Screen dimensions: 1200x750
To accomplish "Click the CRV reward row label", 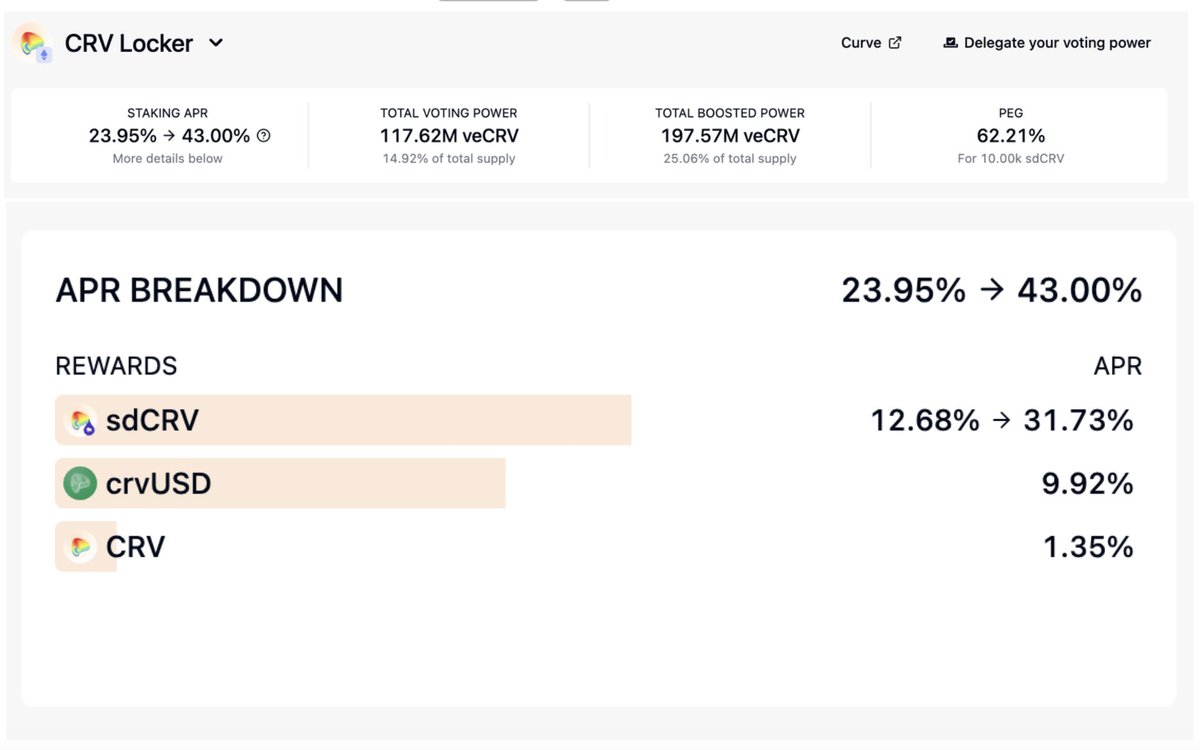I will click(135, 547).
